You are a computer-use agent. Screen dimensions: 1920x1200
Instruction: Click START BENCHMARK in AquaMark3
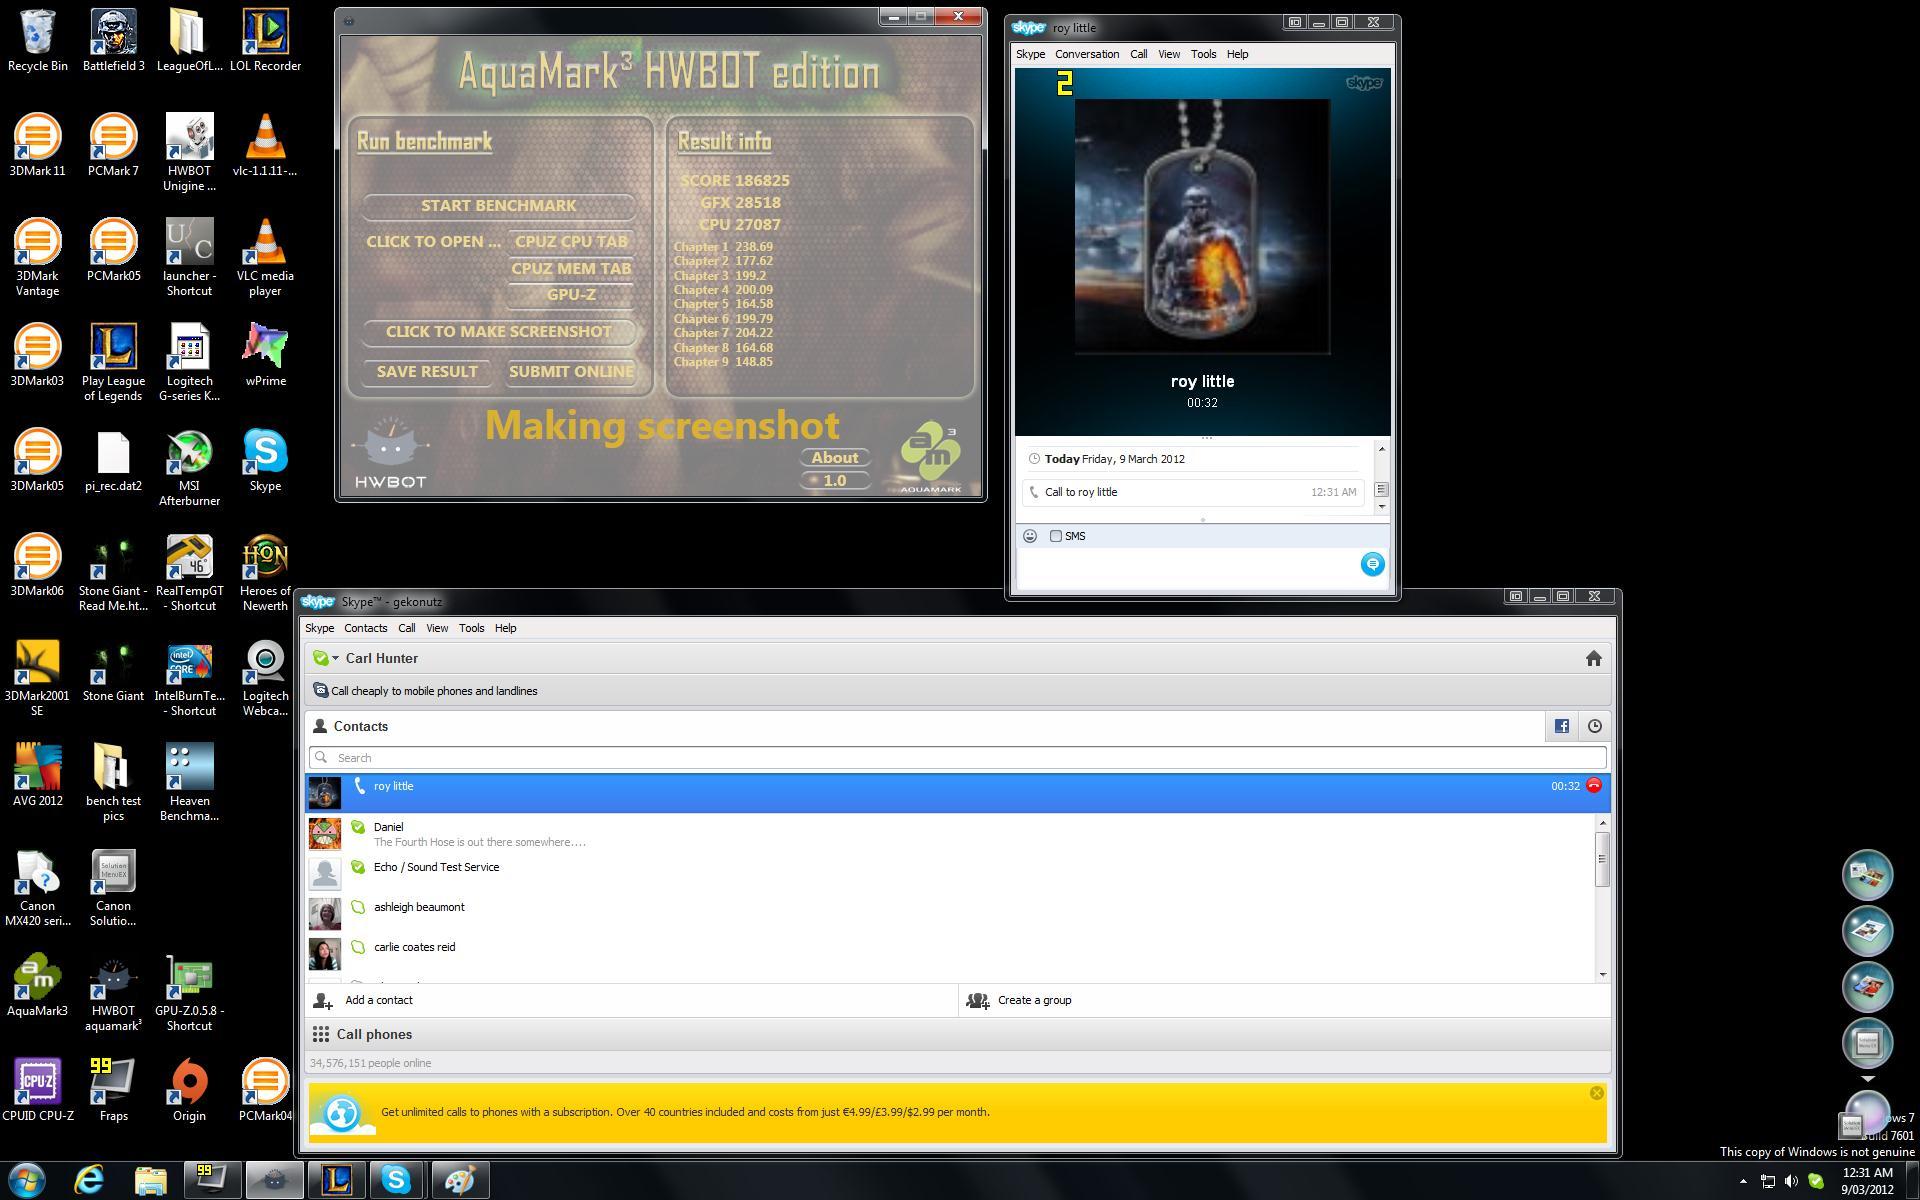pos(498,206)
